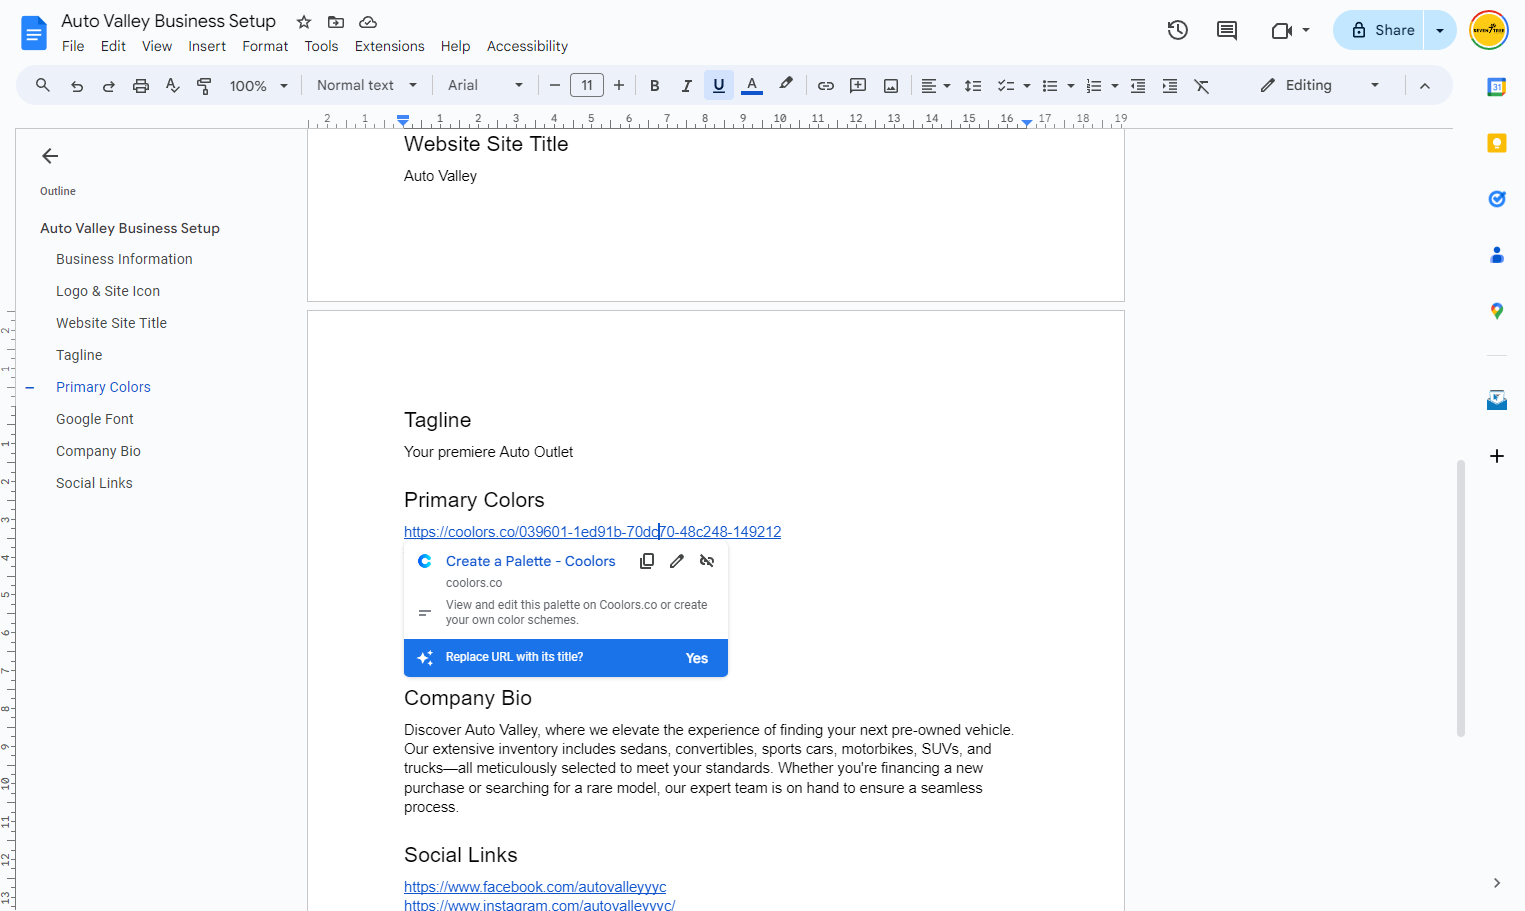Add a comment via toolbar icon
The height and width of the screenshot is (911, 1525).
pos(858,86)
